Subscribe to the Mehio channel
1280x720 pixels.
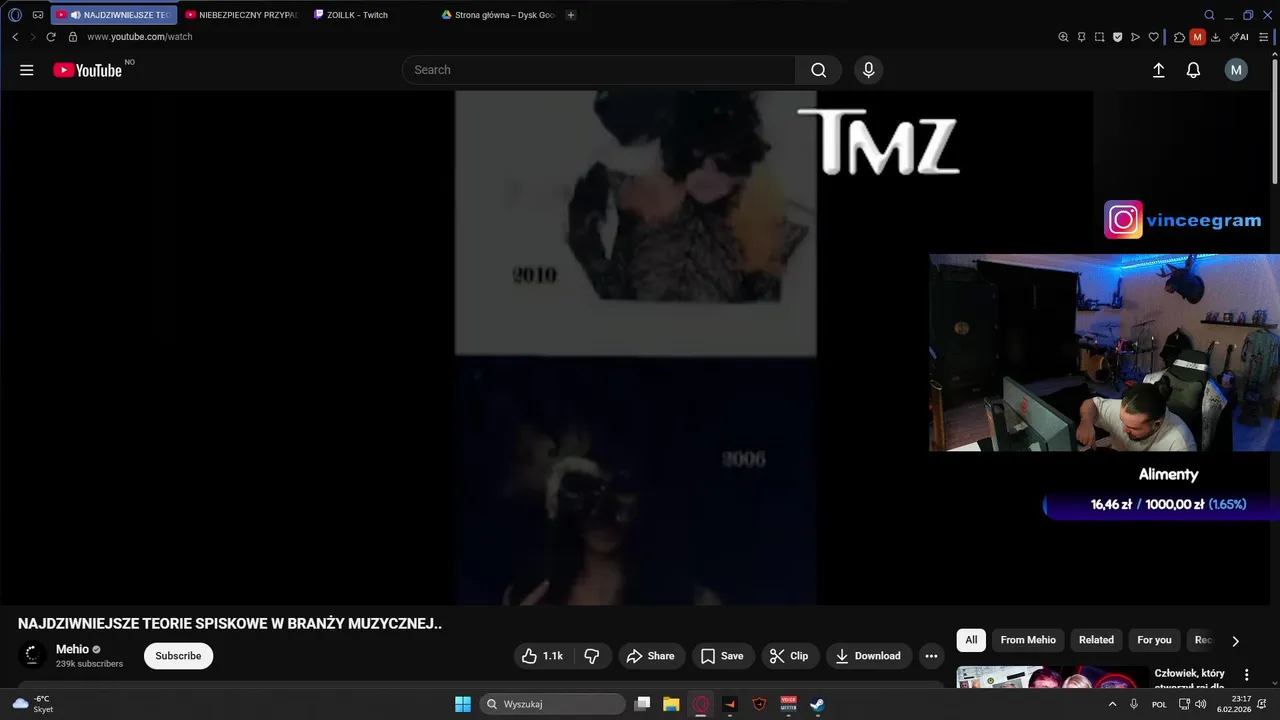coord(178,656)
